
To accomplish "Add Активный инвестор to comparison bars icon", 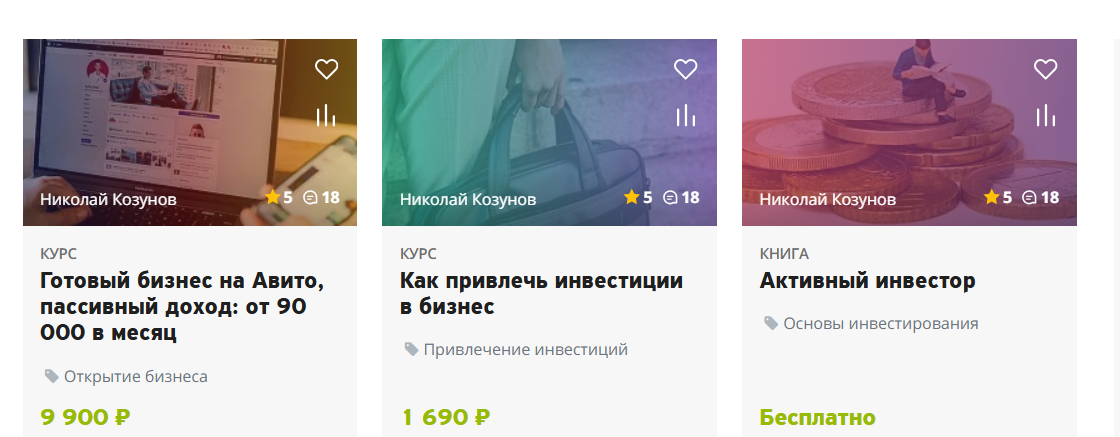I will [1046, 115].
